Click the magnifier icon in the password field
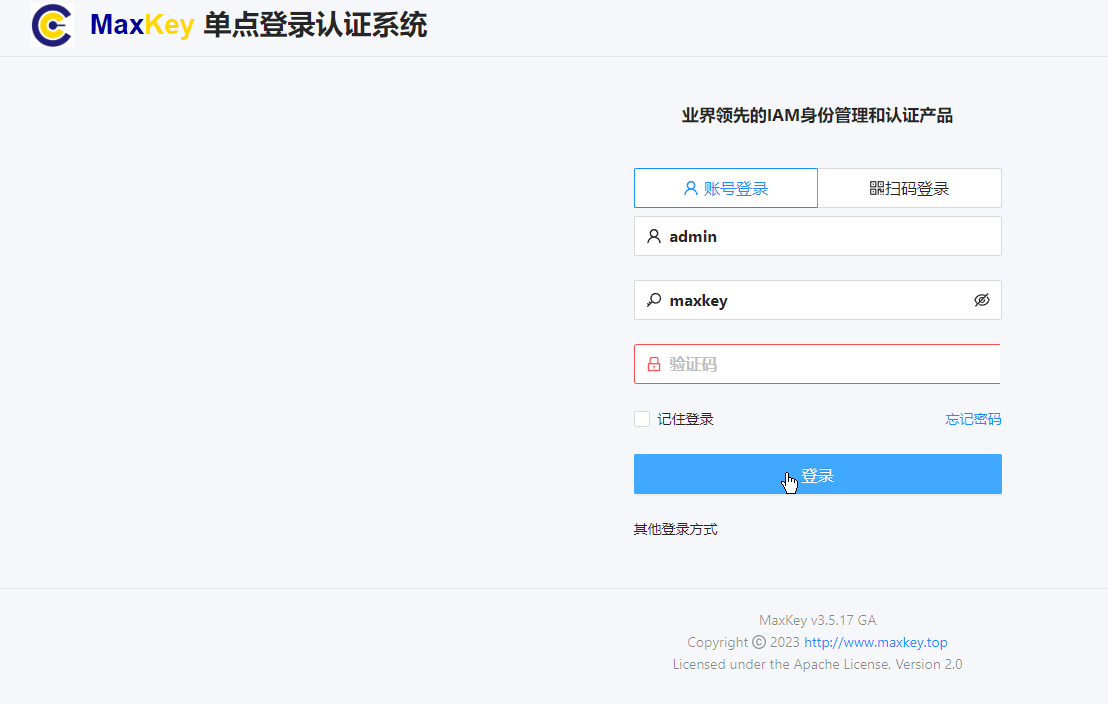1108x704 pixels. pyautogui.click(x=655, y=300)
